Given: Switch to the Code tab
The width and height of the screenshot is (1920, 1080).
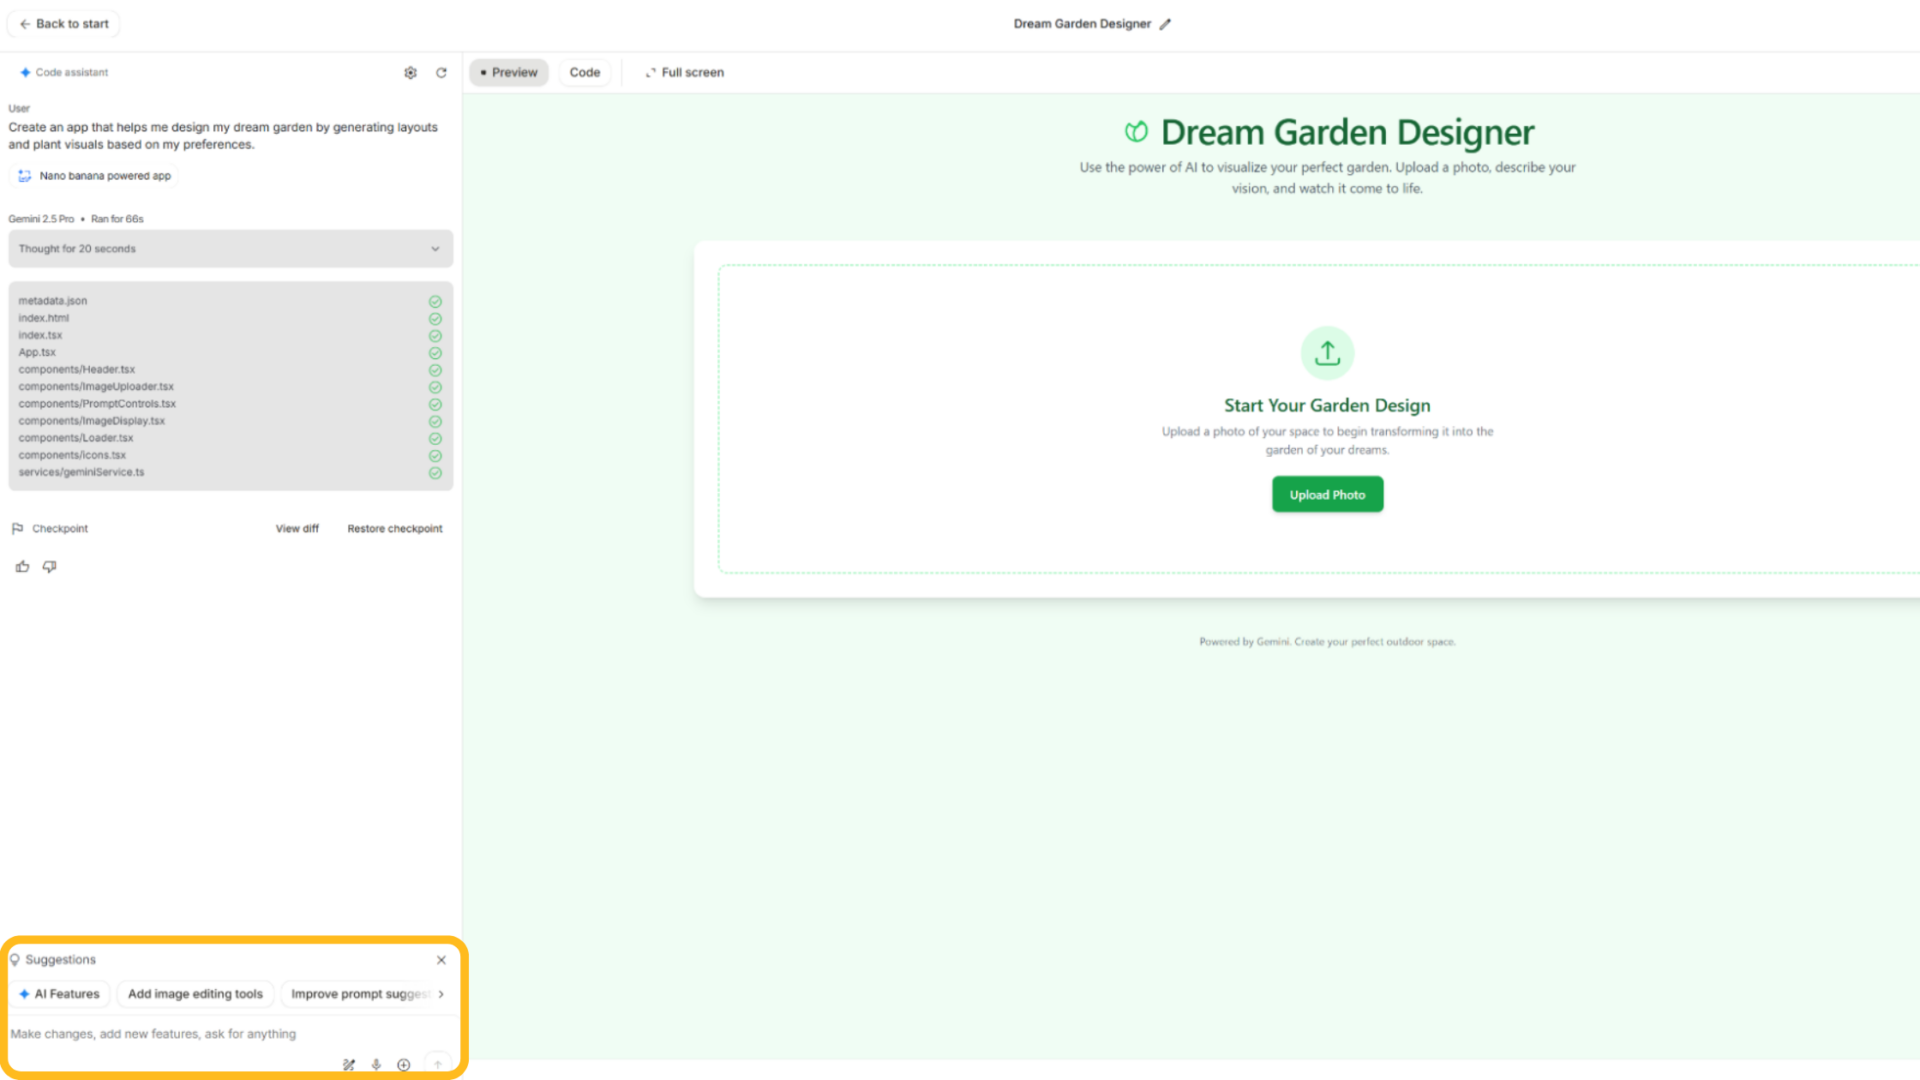Looking at the screenshot, I should pyautogui.click(x=585, y=72).
